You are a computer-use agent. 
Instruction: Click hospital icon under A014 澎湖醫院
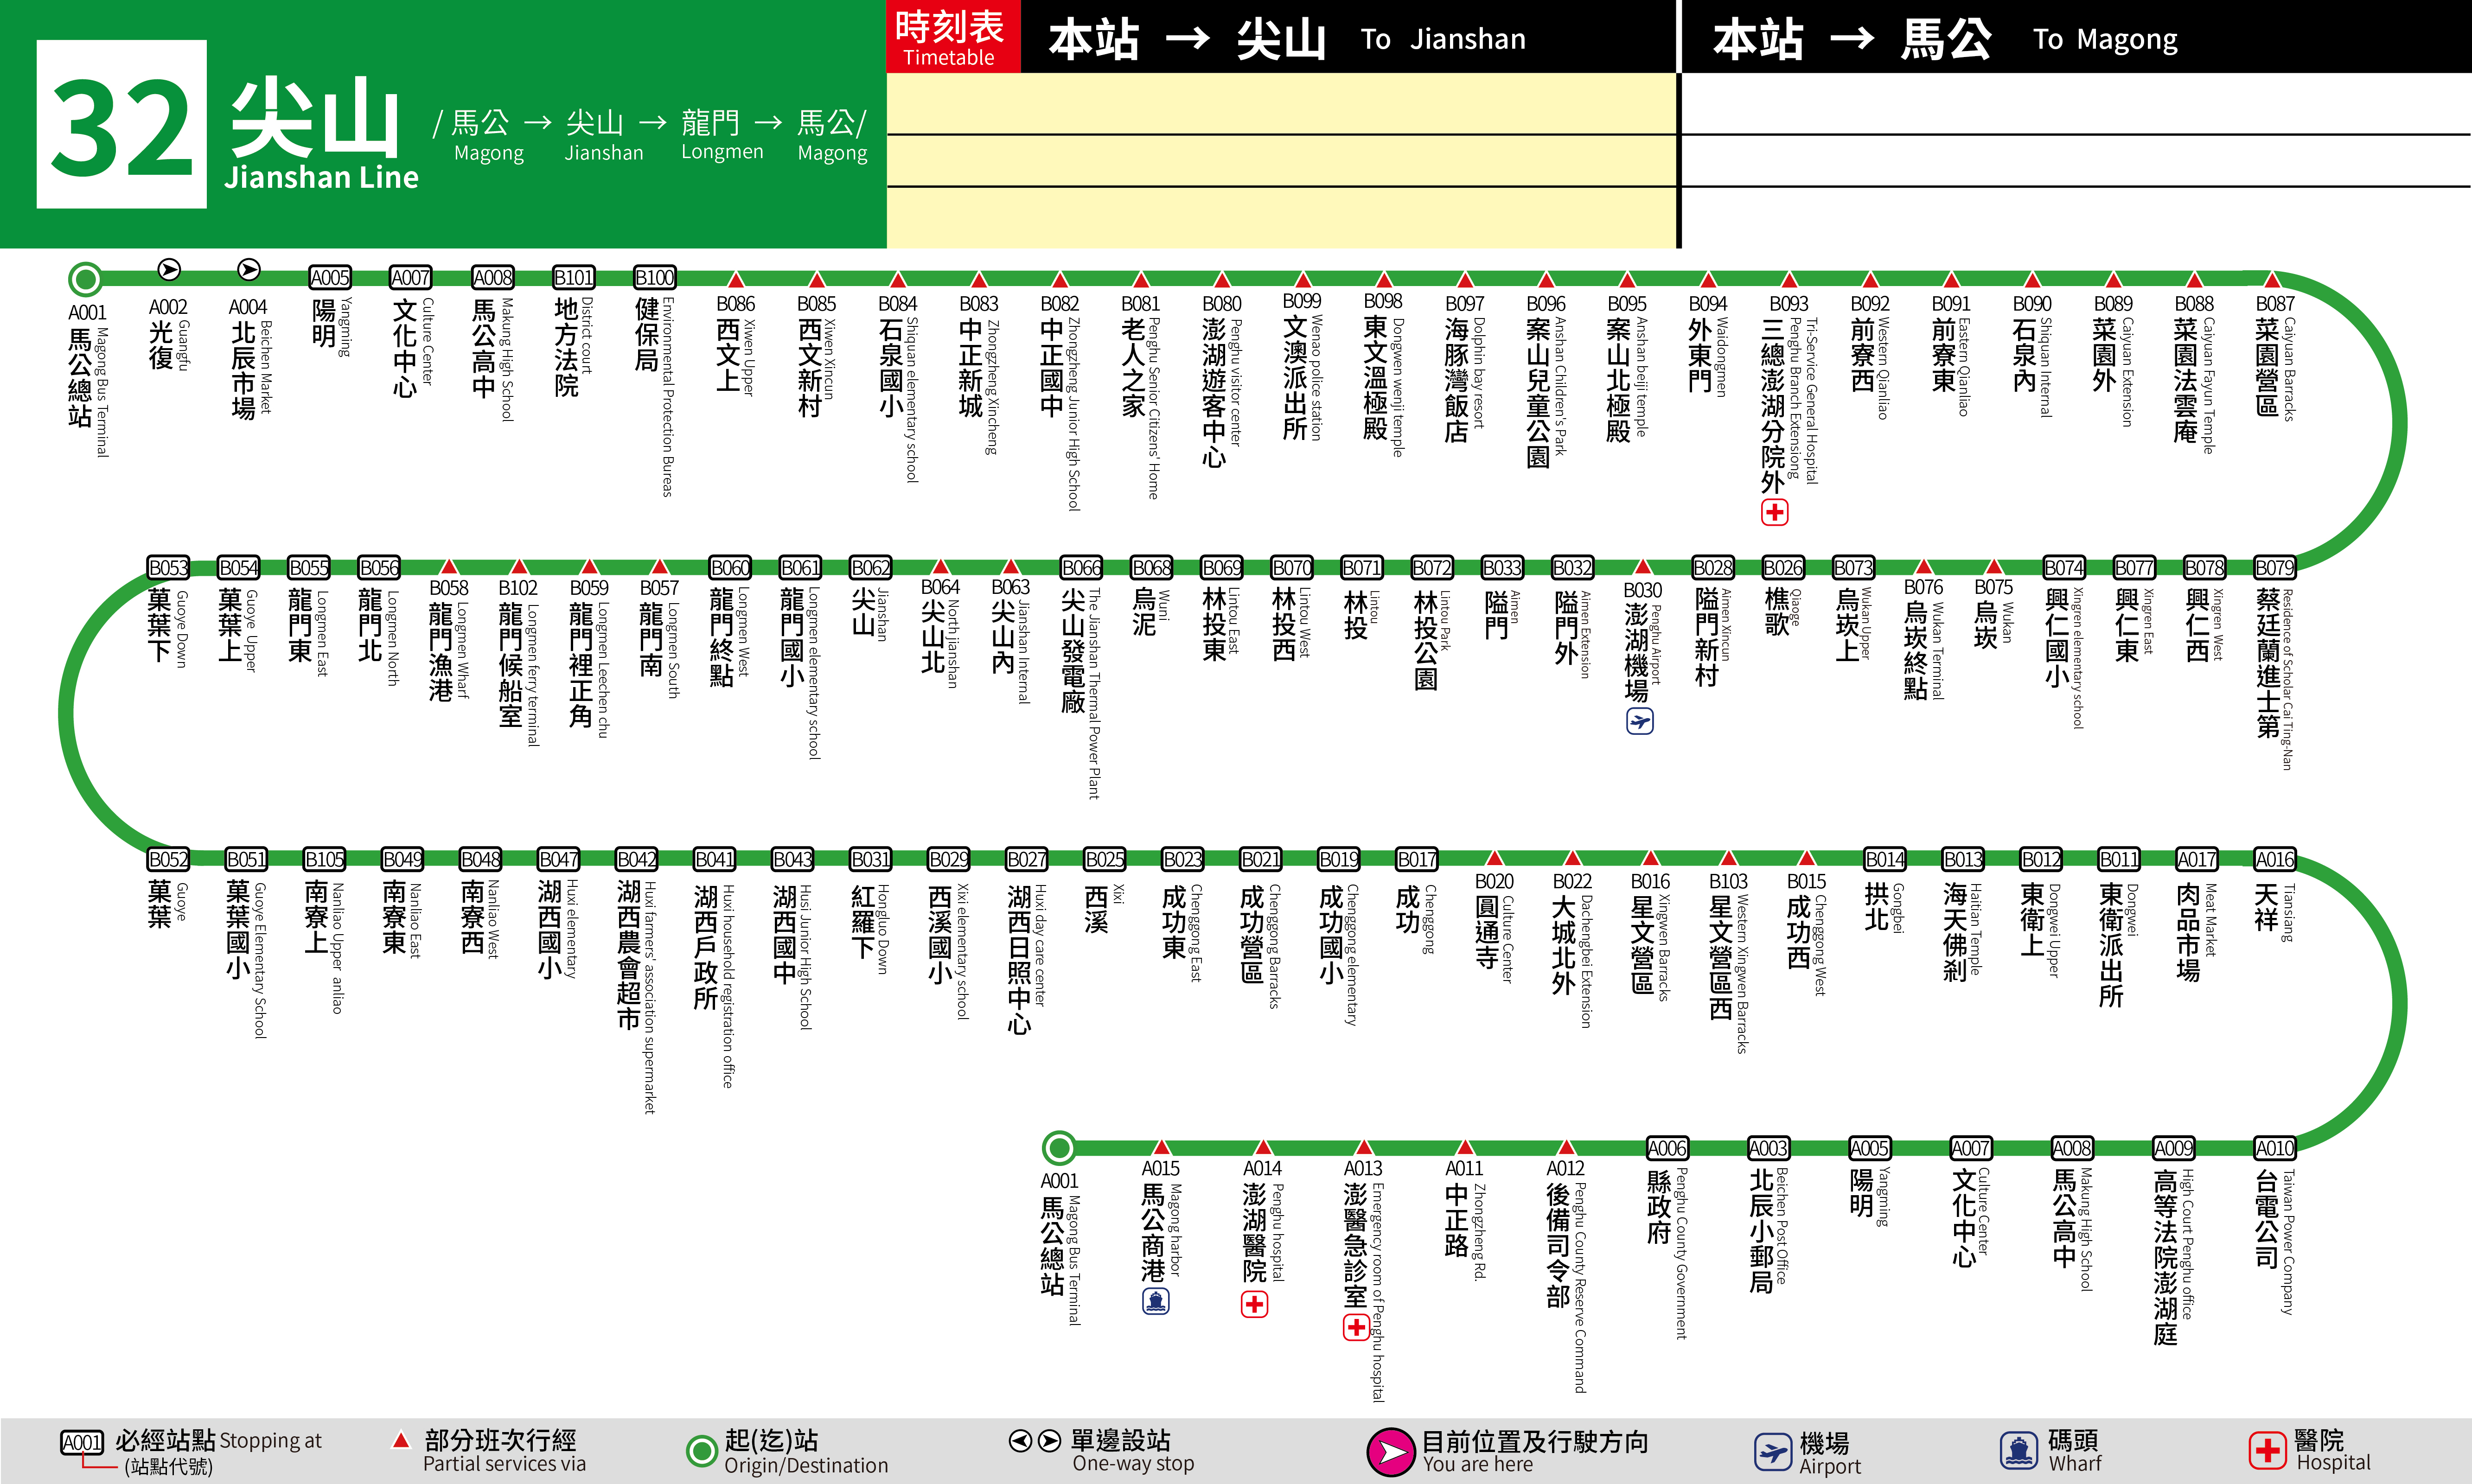pyautogui.click(x=1255, y=1304)
